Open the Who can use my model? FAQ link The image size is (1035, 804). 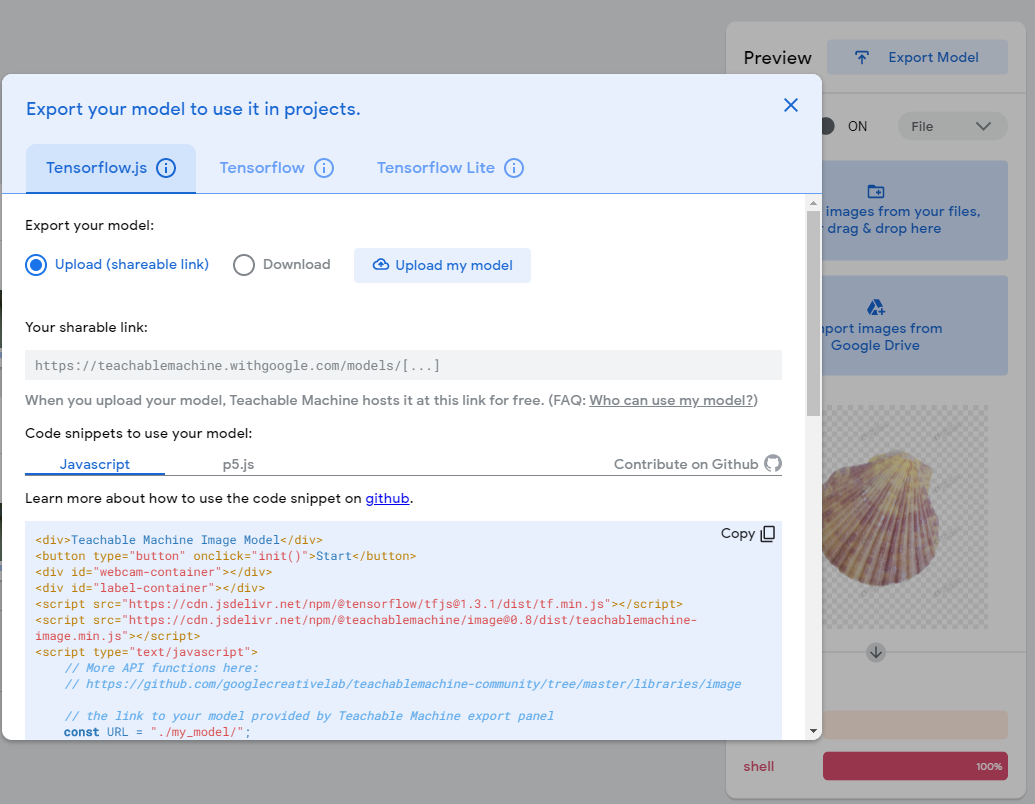(x=671, y=401)
